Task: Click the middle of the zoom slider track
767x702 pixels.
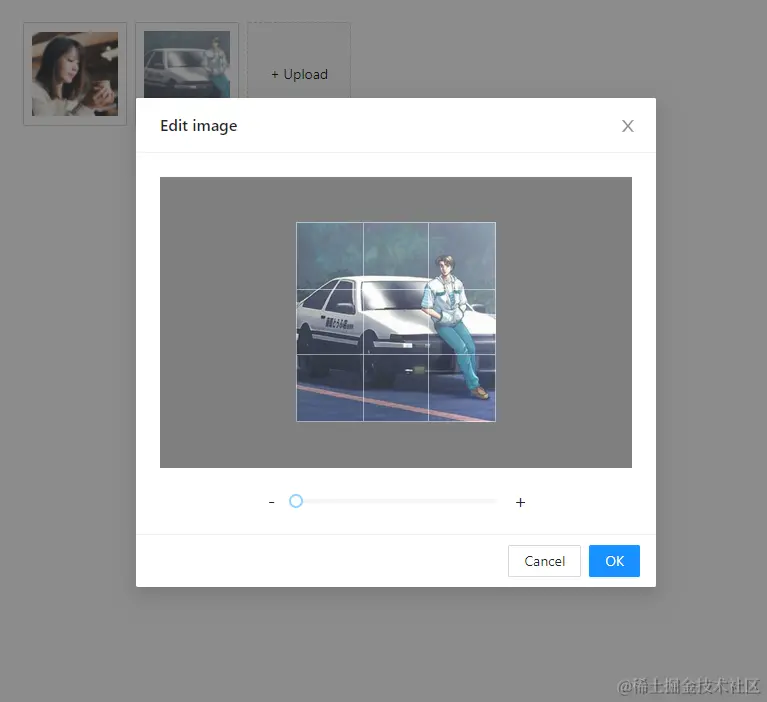Action: pos(396,501)
